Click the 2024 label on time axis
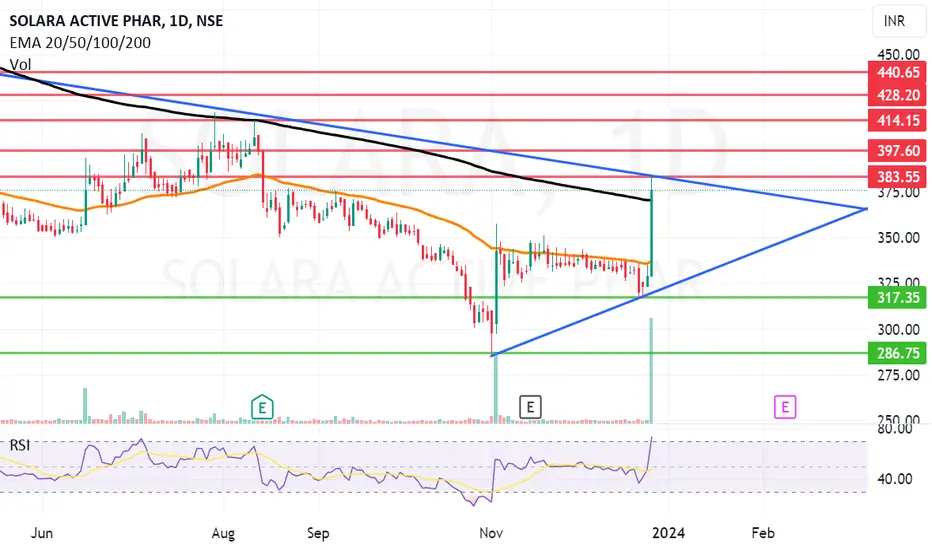The image size is (932, 550). click(668, 533)
